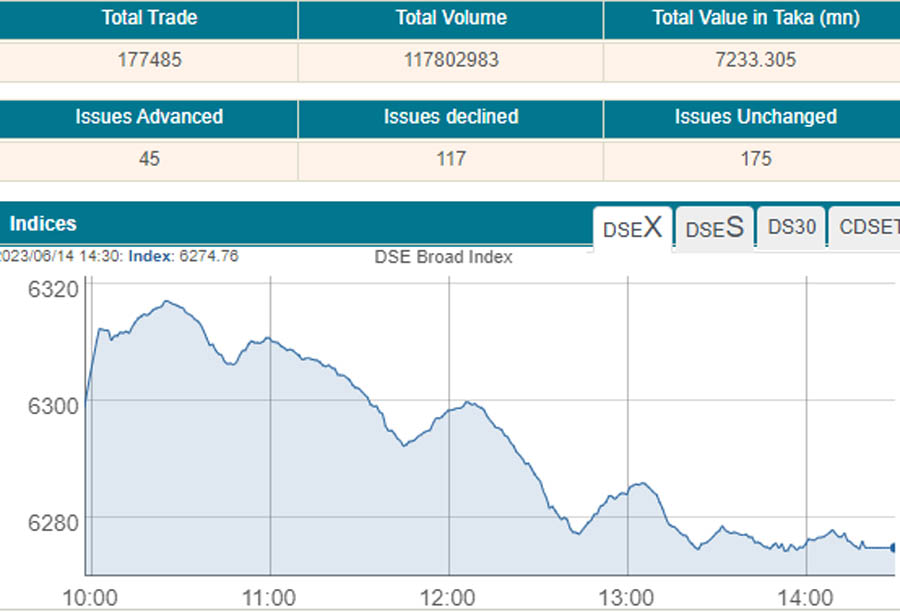Select the 12:00 axis label on chart

point(449,596)
